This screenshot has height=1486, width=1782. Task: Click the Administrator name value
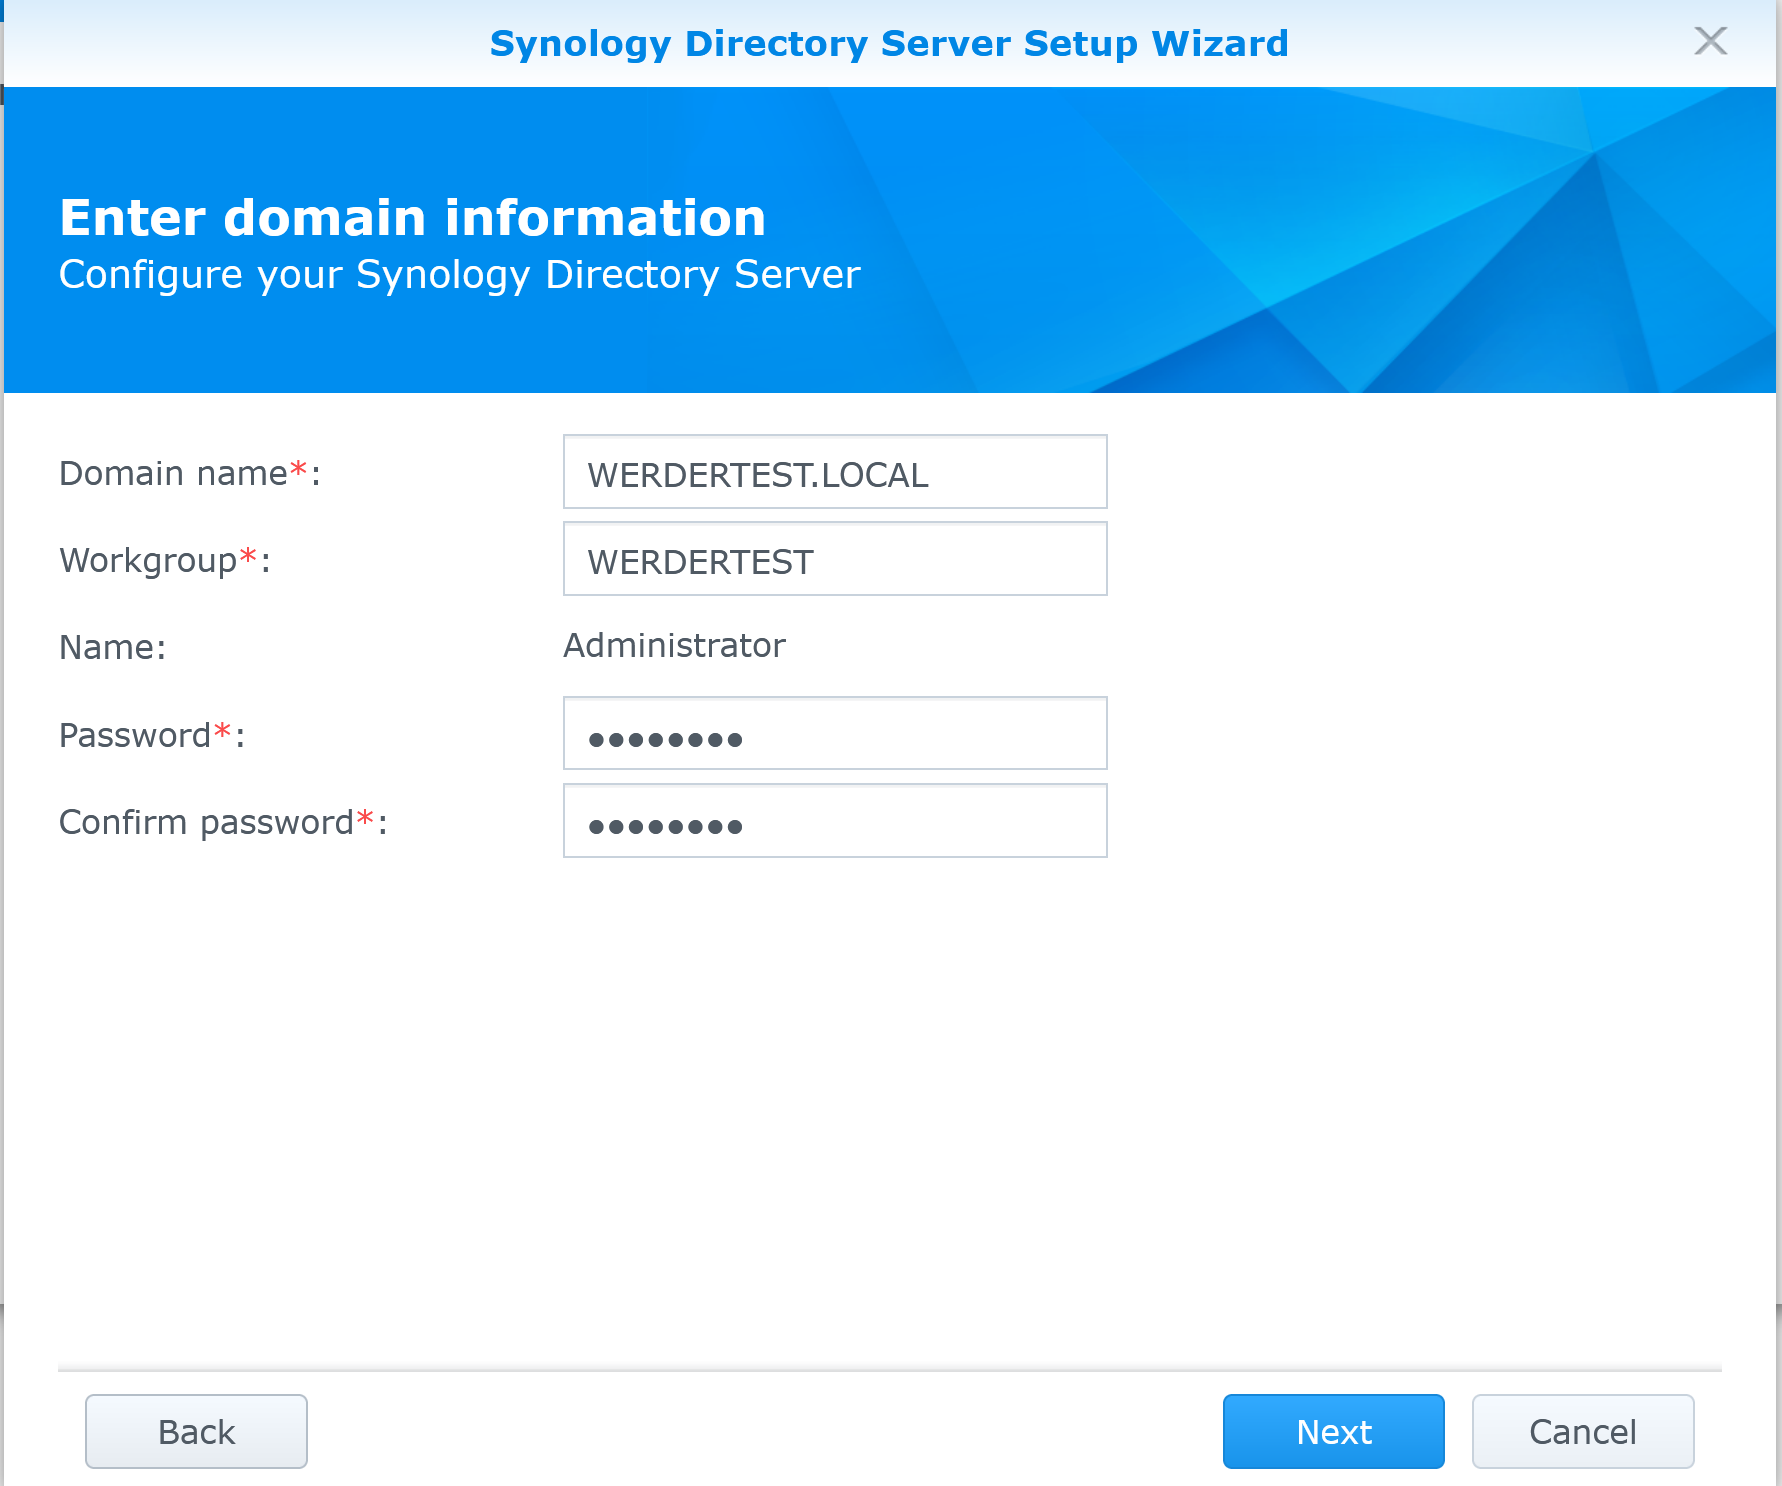673,645
